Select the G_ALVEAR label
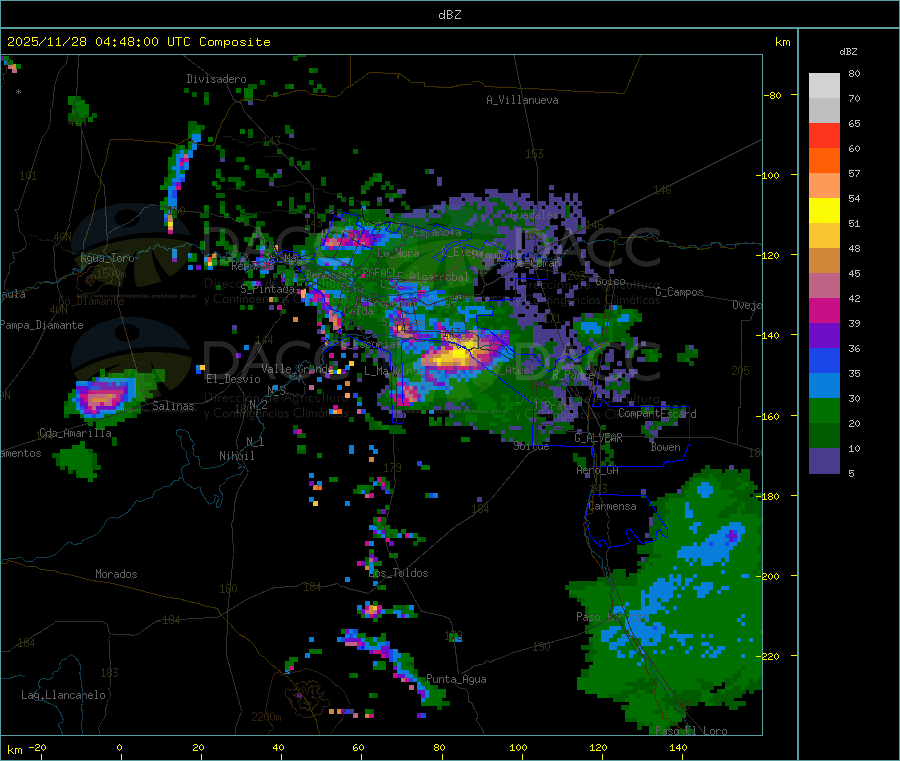This screenshot has width=900, height=761. [598, 437]
